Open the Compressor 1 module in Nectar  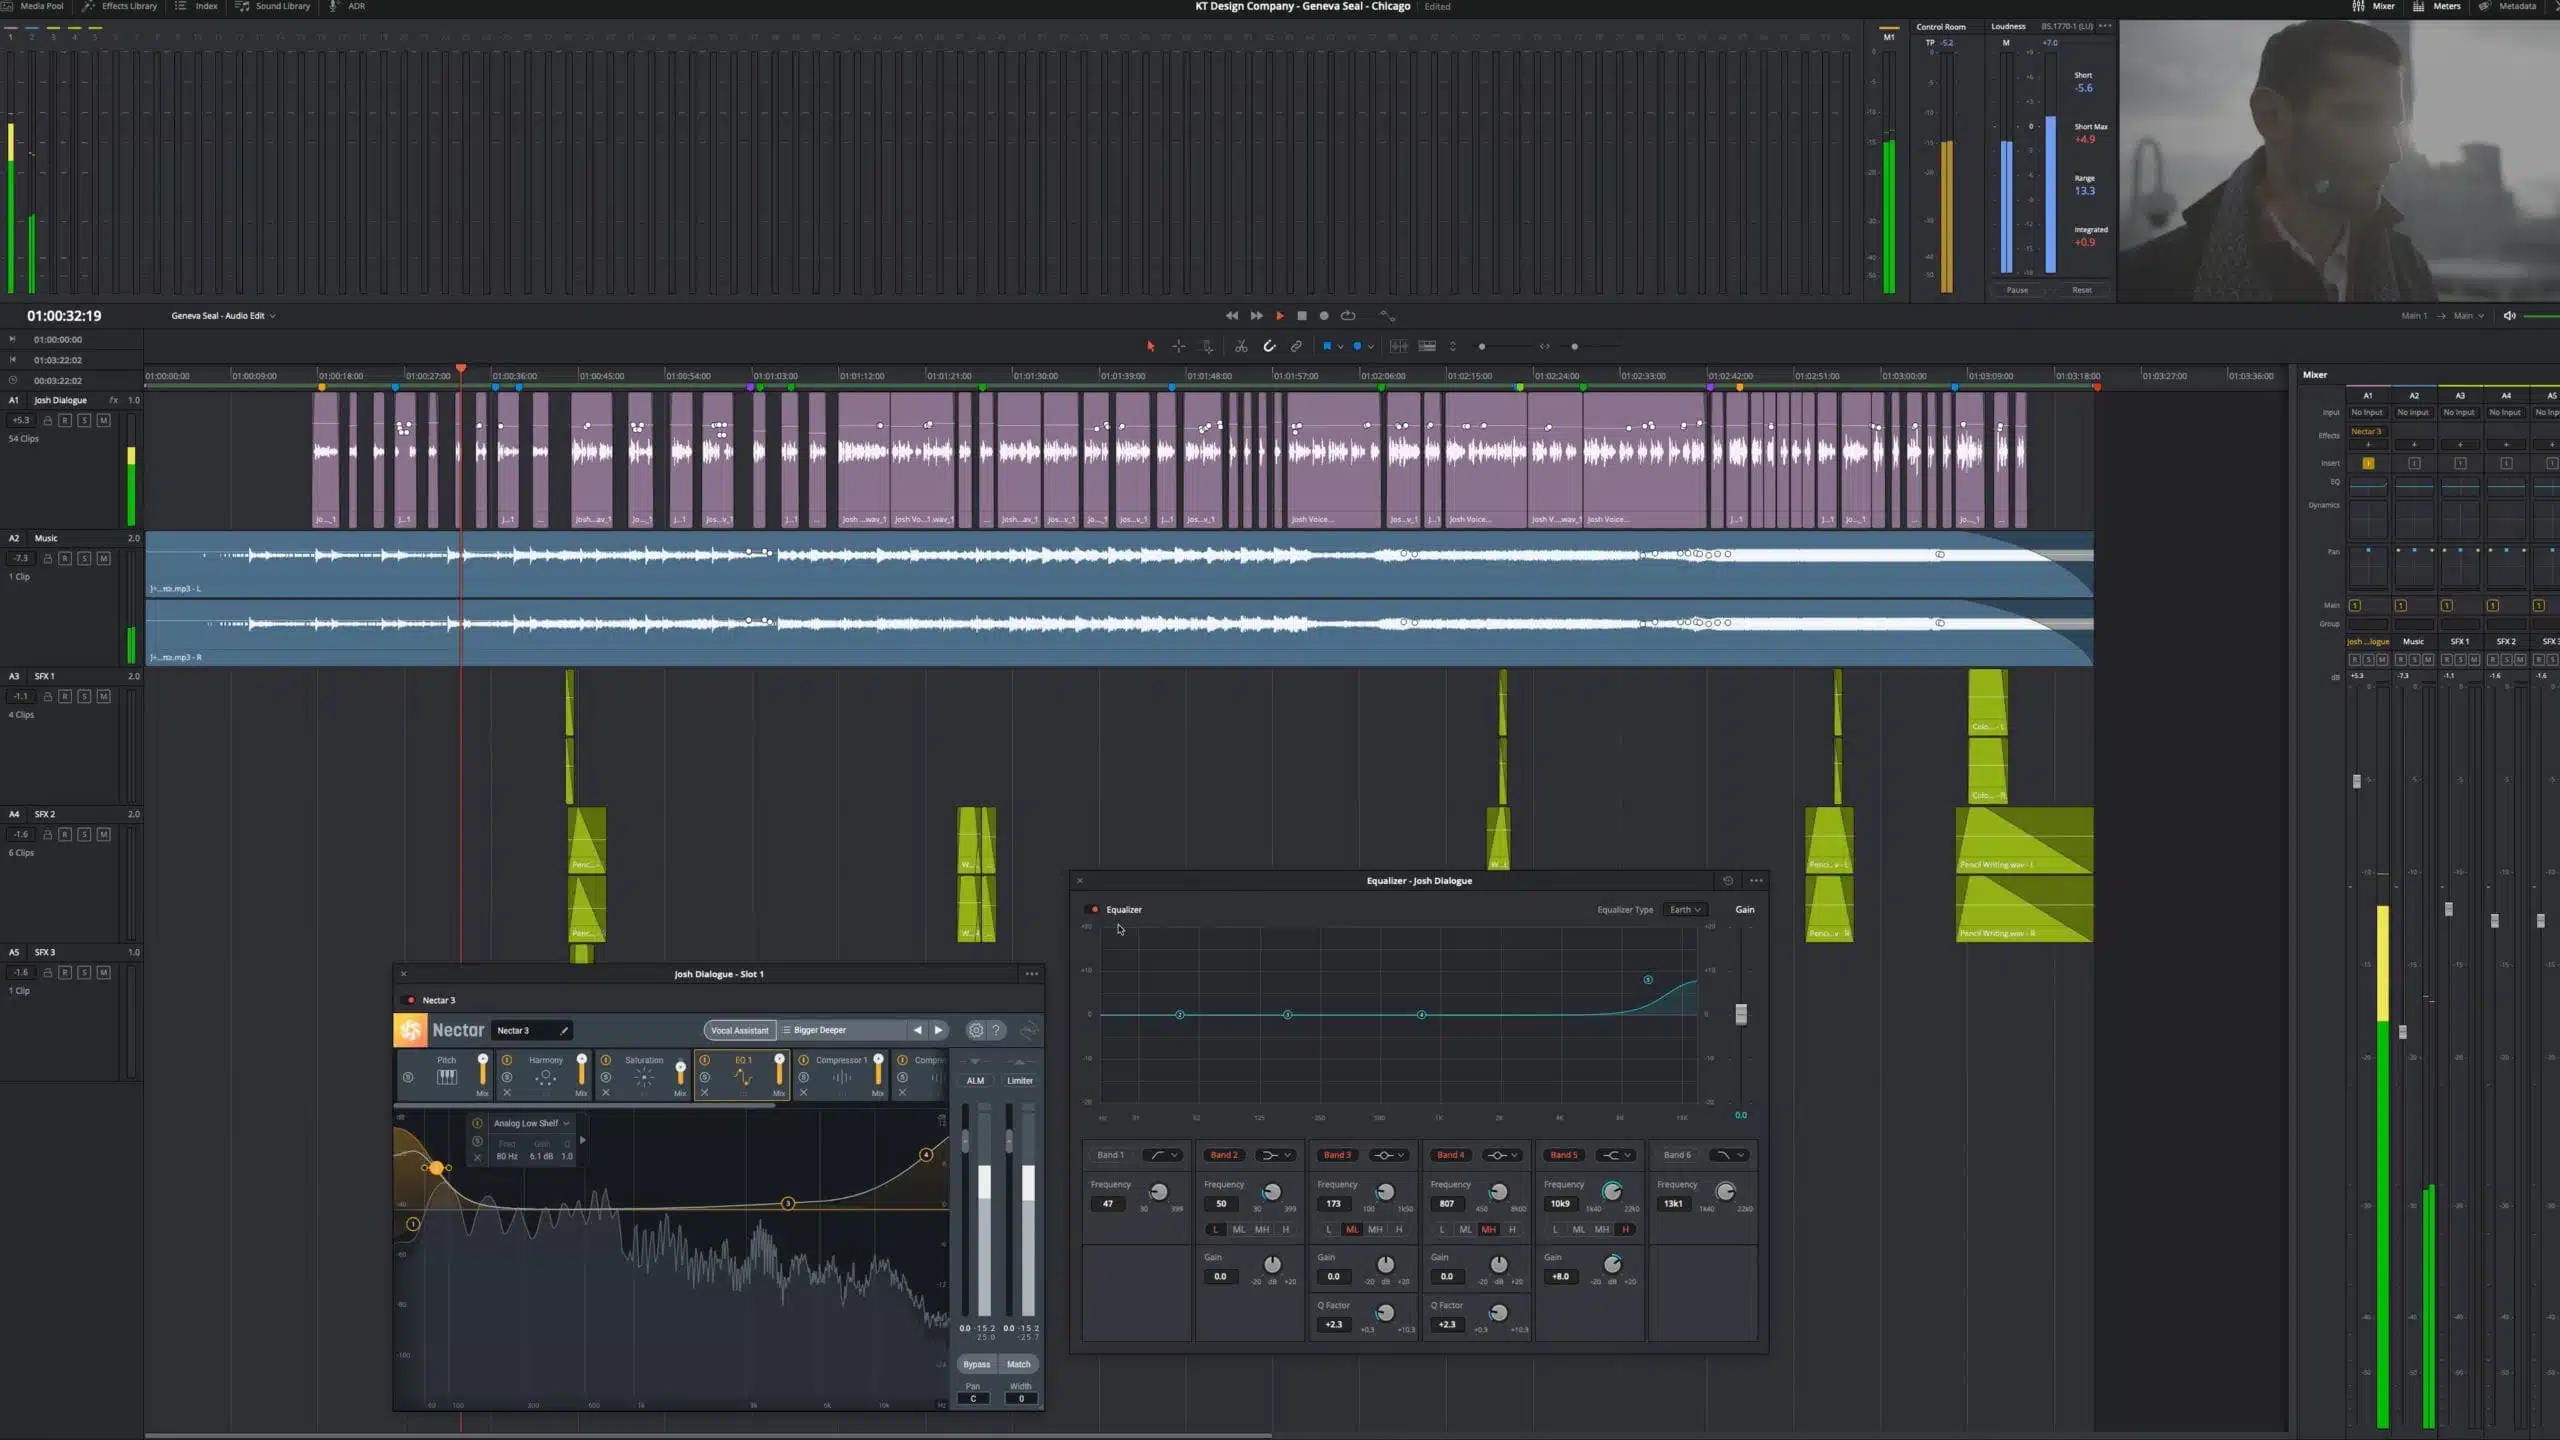click(842, 1077)
